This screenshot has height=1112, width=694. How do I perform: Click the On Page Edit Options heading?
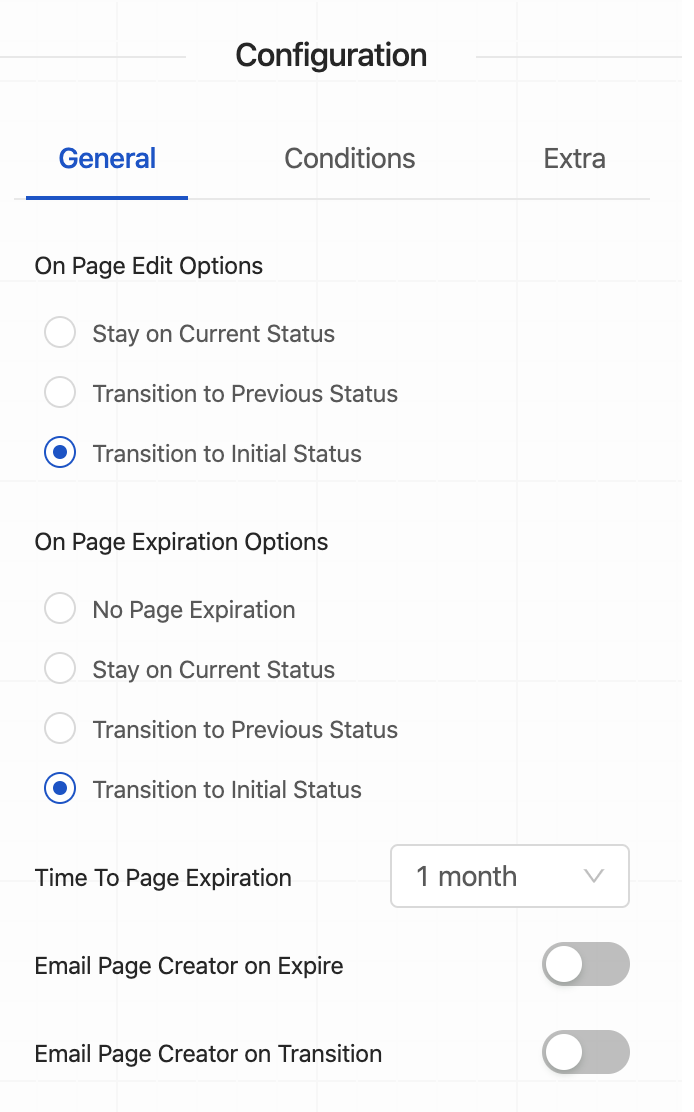tap(149, 266)
